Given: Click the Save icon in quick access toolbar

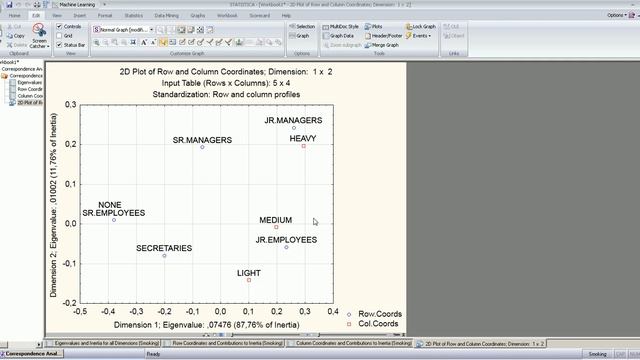Looking at the screenshot, I should [x=9, y=4].
